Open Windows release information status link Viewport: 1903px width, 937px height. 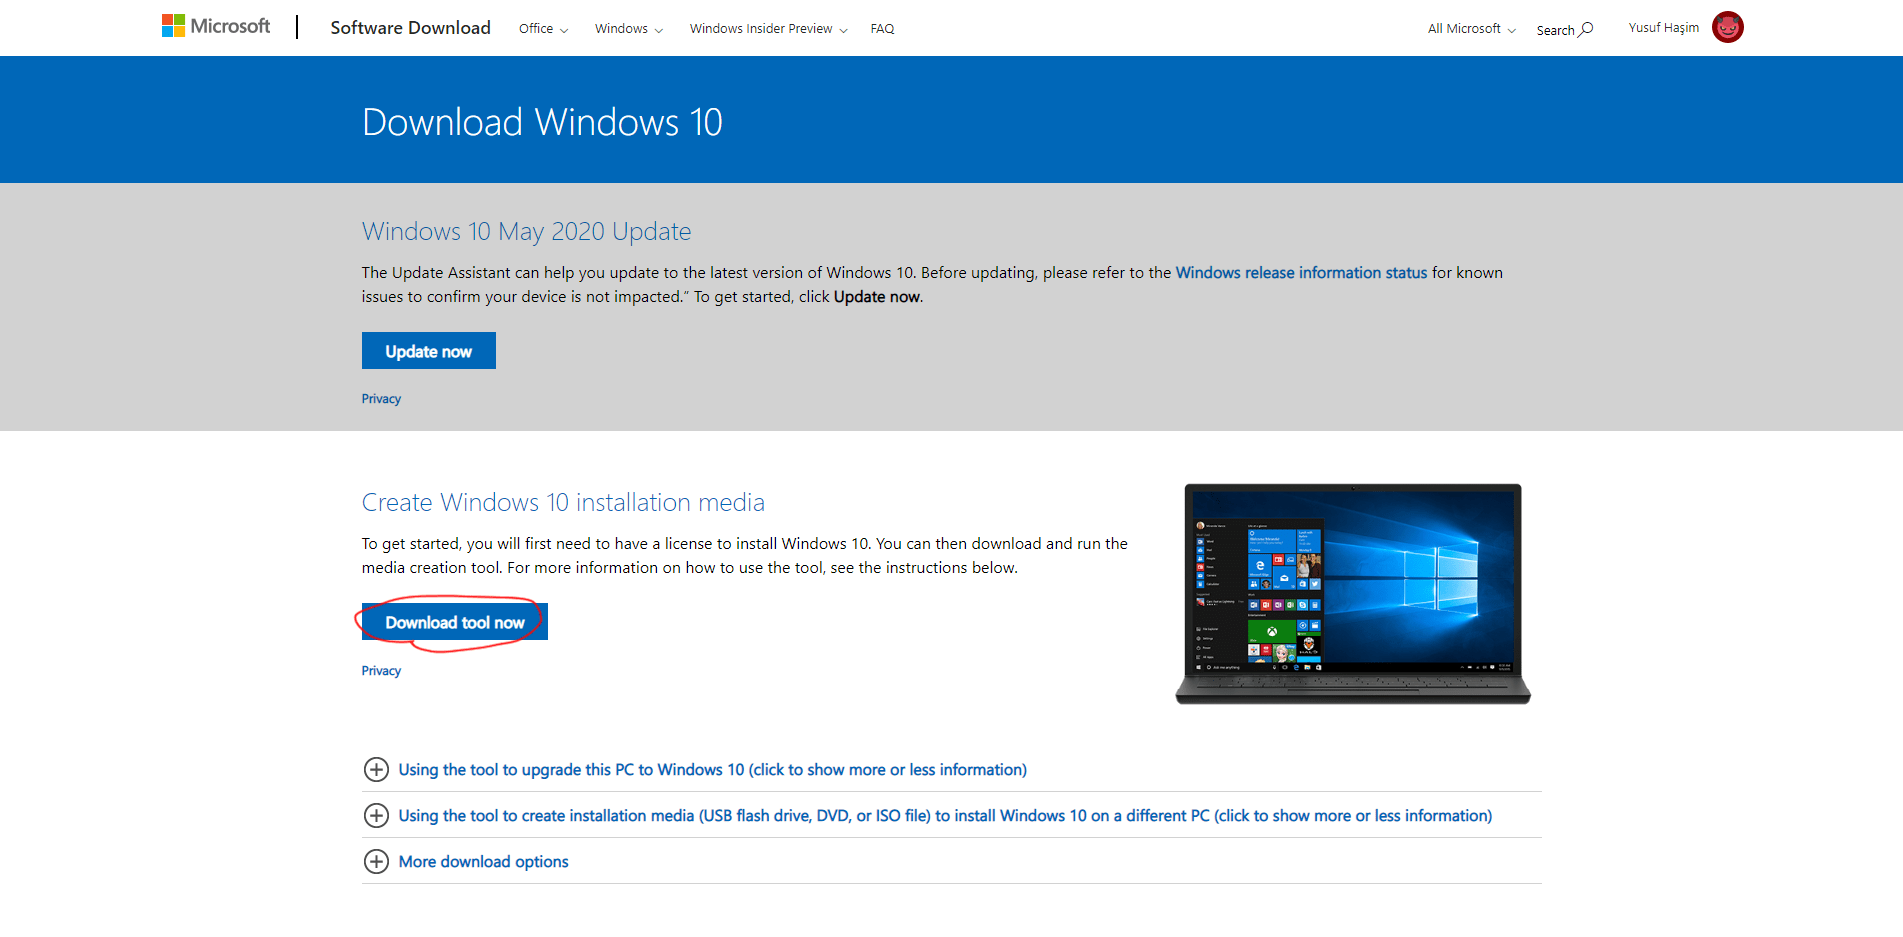pyautogui.click(x=1301, y=273)
